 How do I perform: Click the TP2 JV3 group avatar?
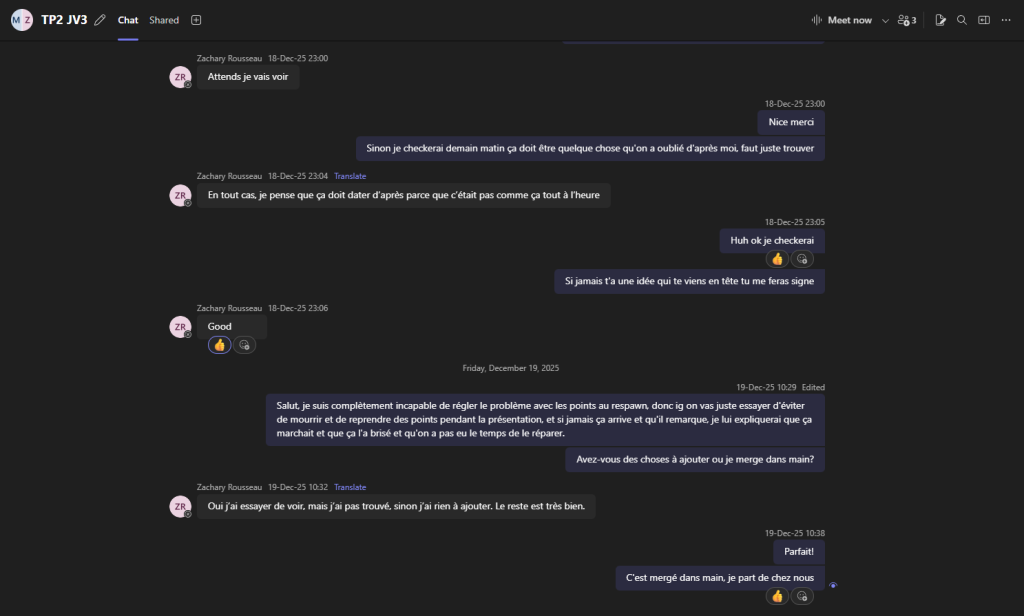coord(22,20)
